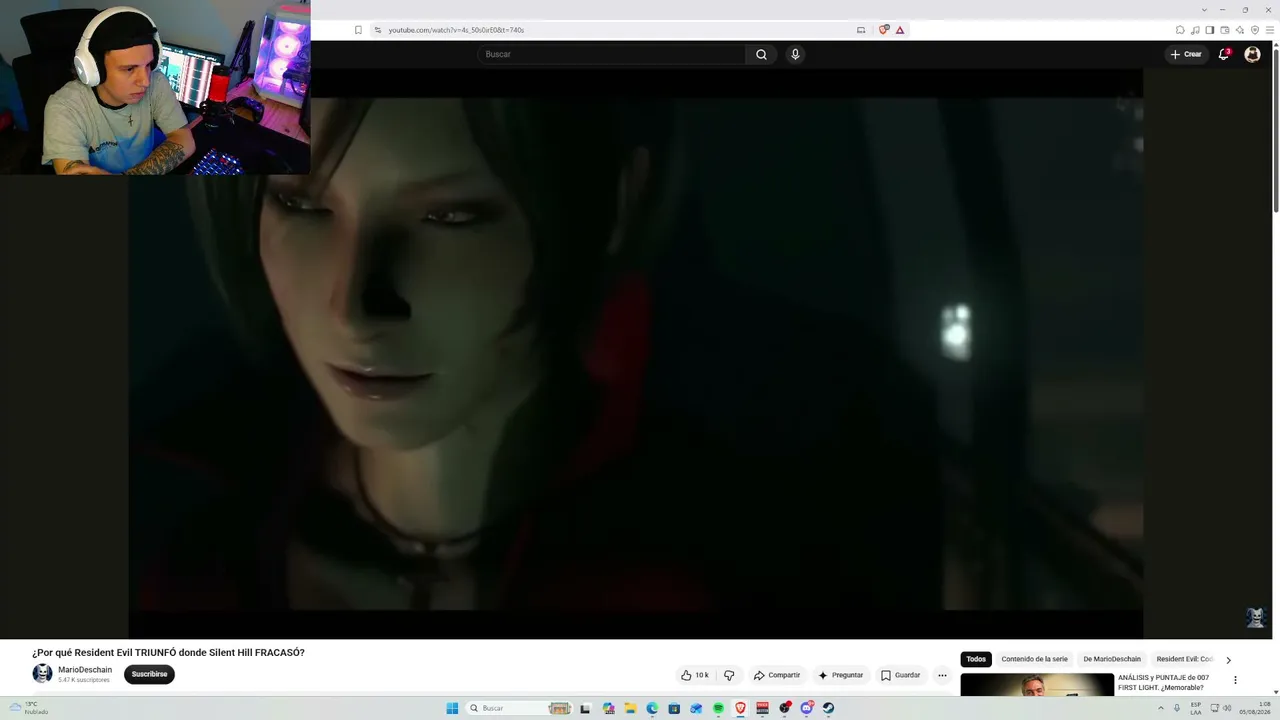Open the browser extensions puzzle icon
The height and width of the screenshot is (720, 1280).
click(1180, 30)
